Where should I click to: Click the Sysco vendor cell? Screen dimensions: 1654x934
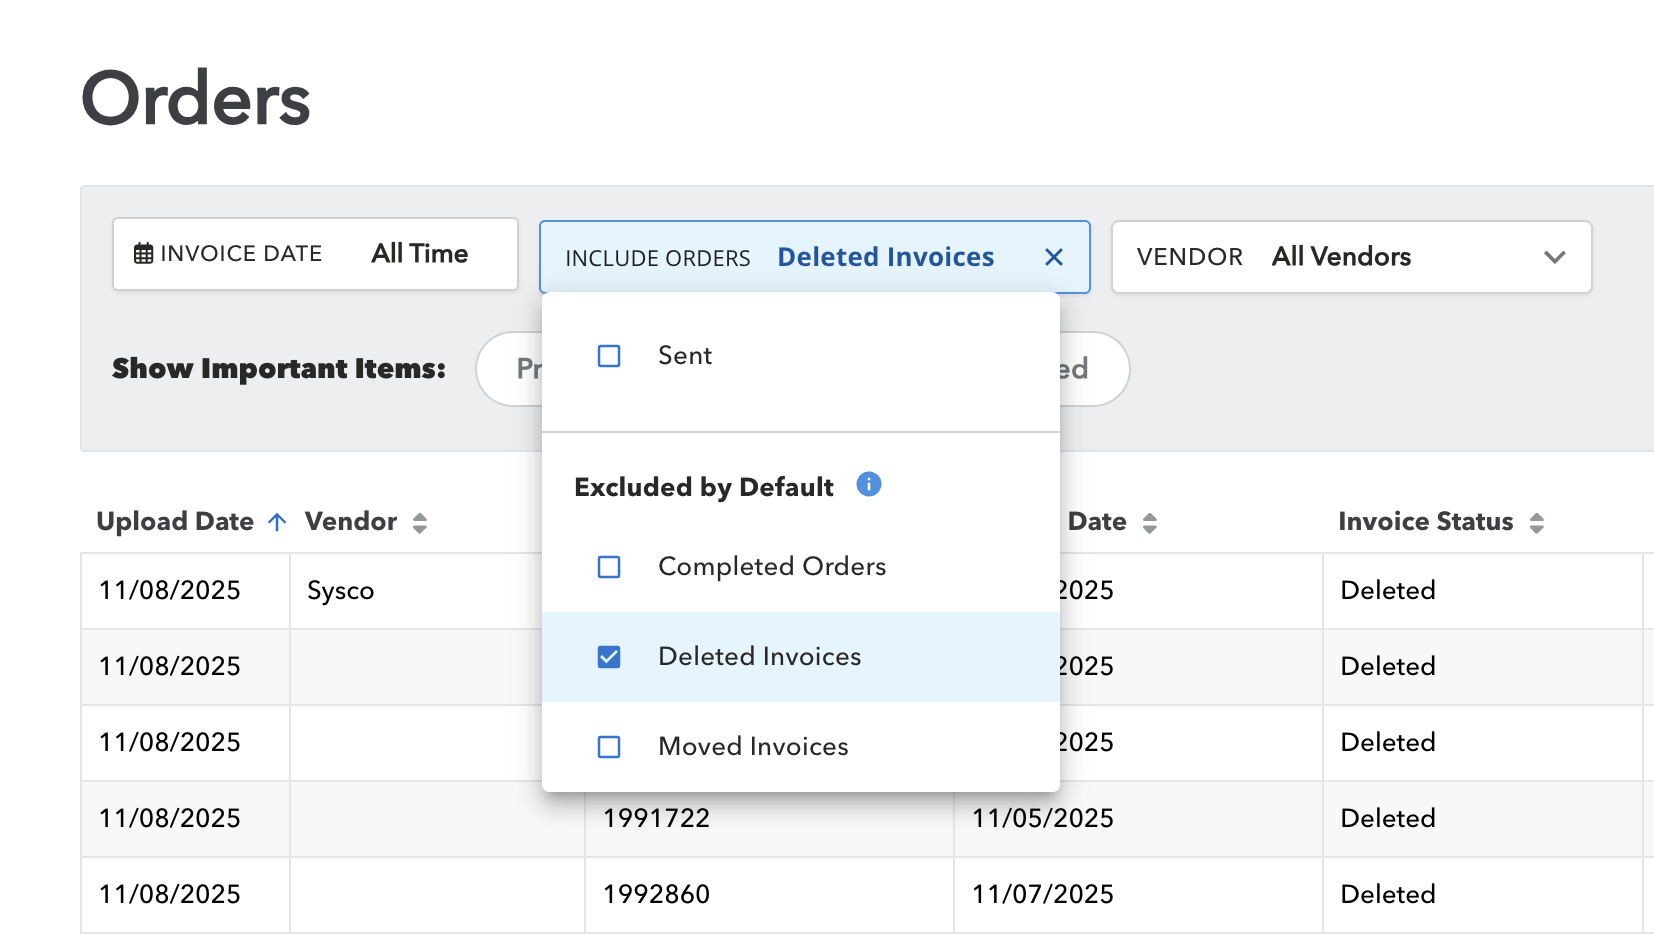coord(341,591)
